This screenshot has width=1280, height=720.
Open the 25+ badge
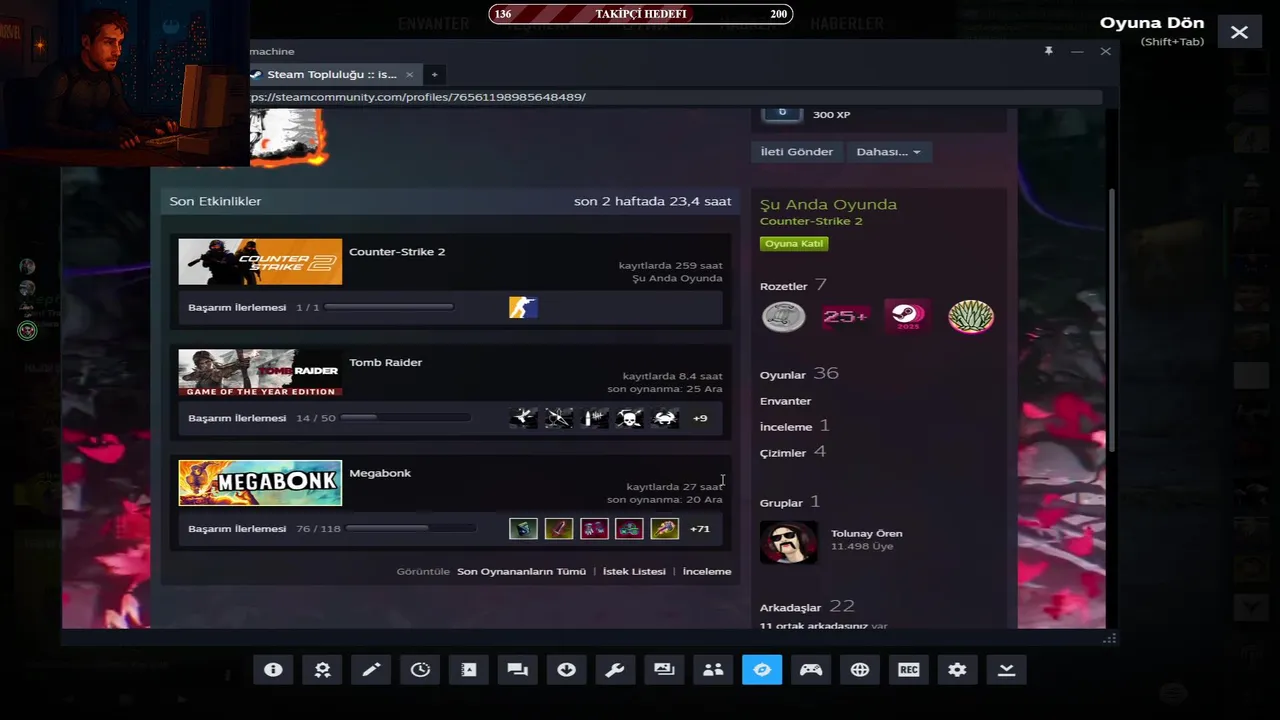pyautogui.click(x=845, y=317)
